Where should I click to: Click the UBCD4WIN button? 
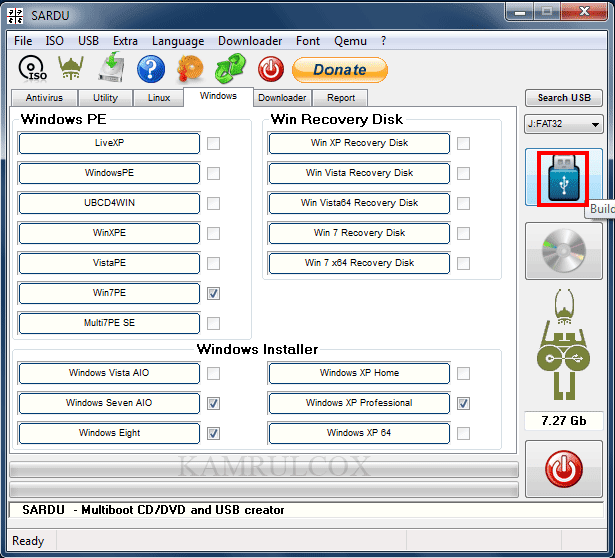(x=109, y=203)
